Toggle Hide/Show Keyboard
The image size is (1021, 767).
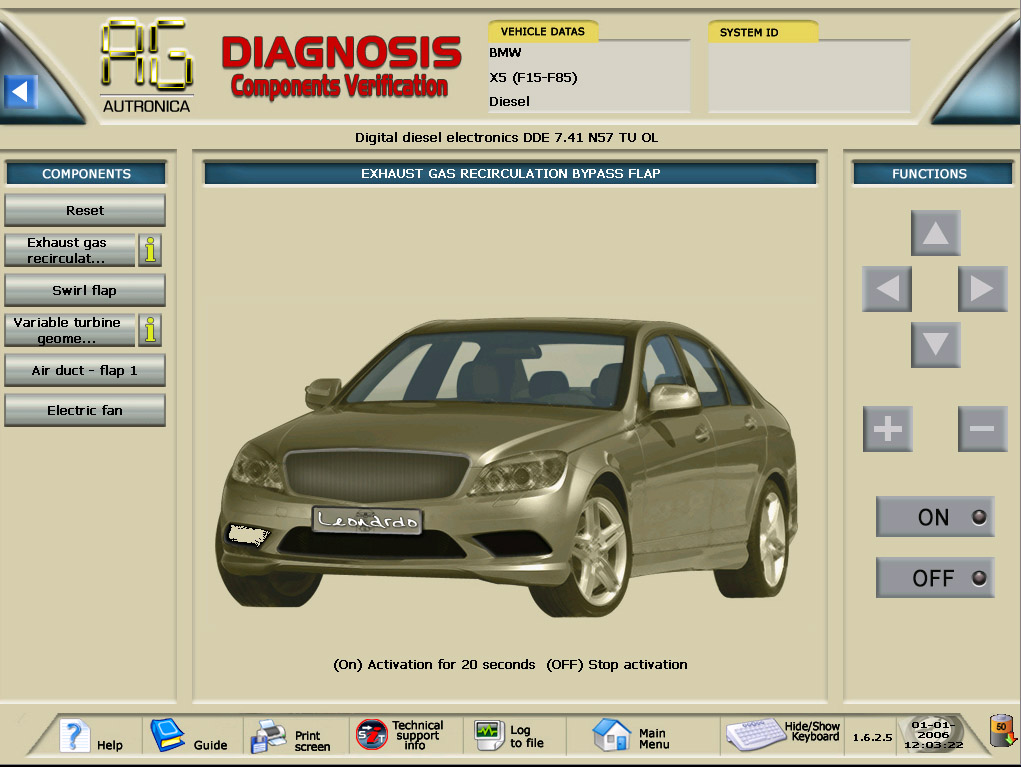[x=783, y=735]
